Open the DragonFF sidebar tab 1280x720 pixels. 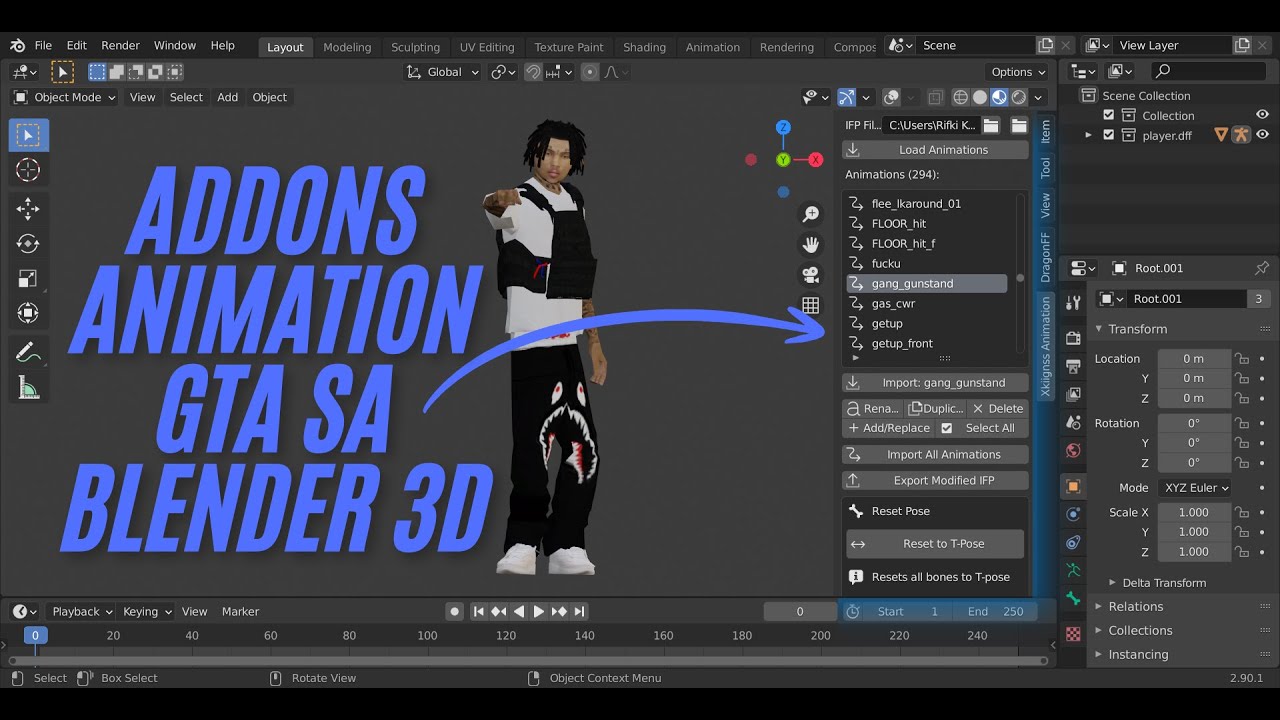(1045, 257)
